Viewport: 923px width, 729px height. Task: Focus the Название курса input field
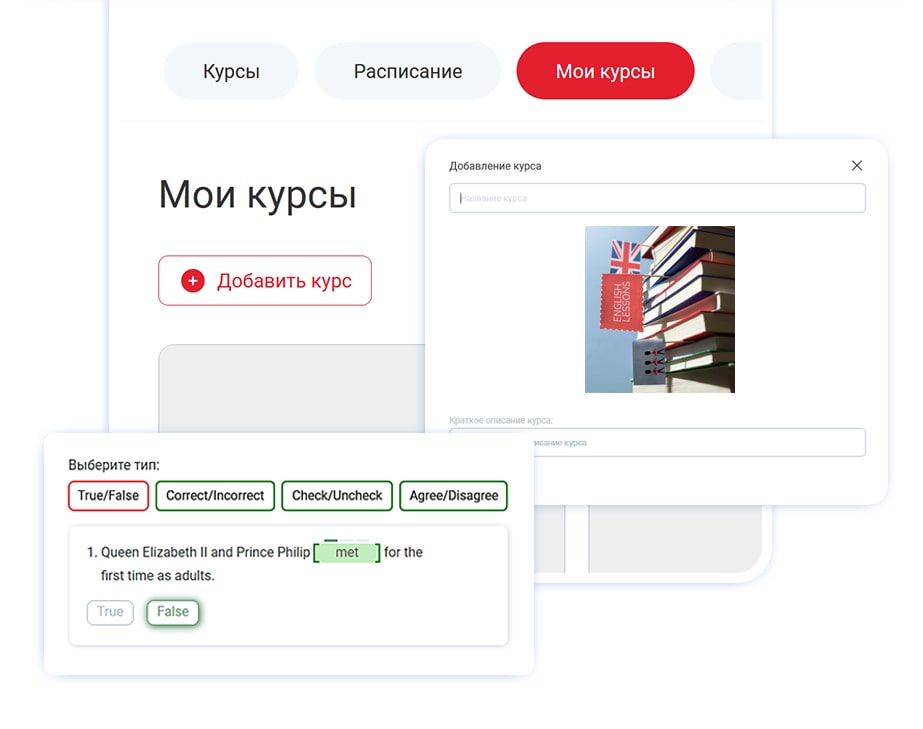click(x=657, y=198)
